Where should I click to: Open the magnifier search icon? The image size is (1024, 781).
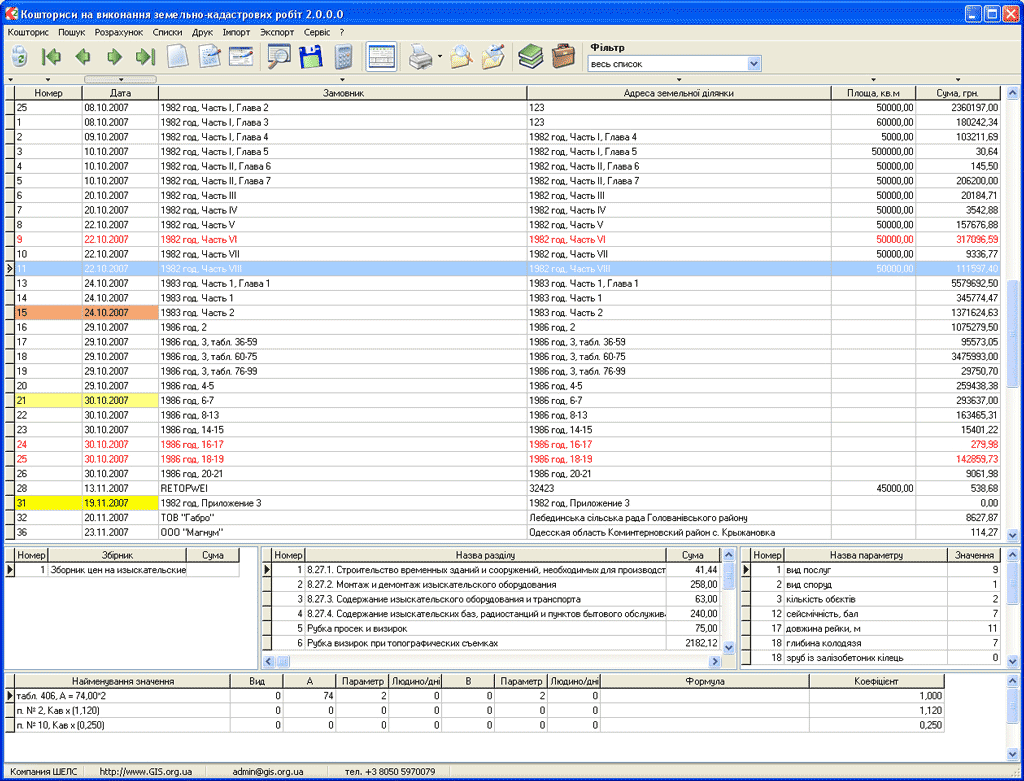click(x=277, y=57)
